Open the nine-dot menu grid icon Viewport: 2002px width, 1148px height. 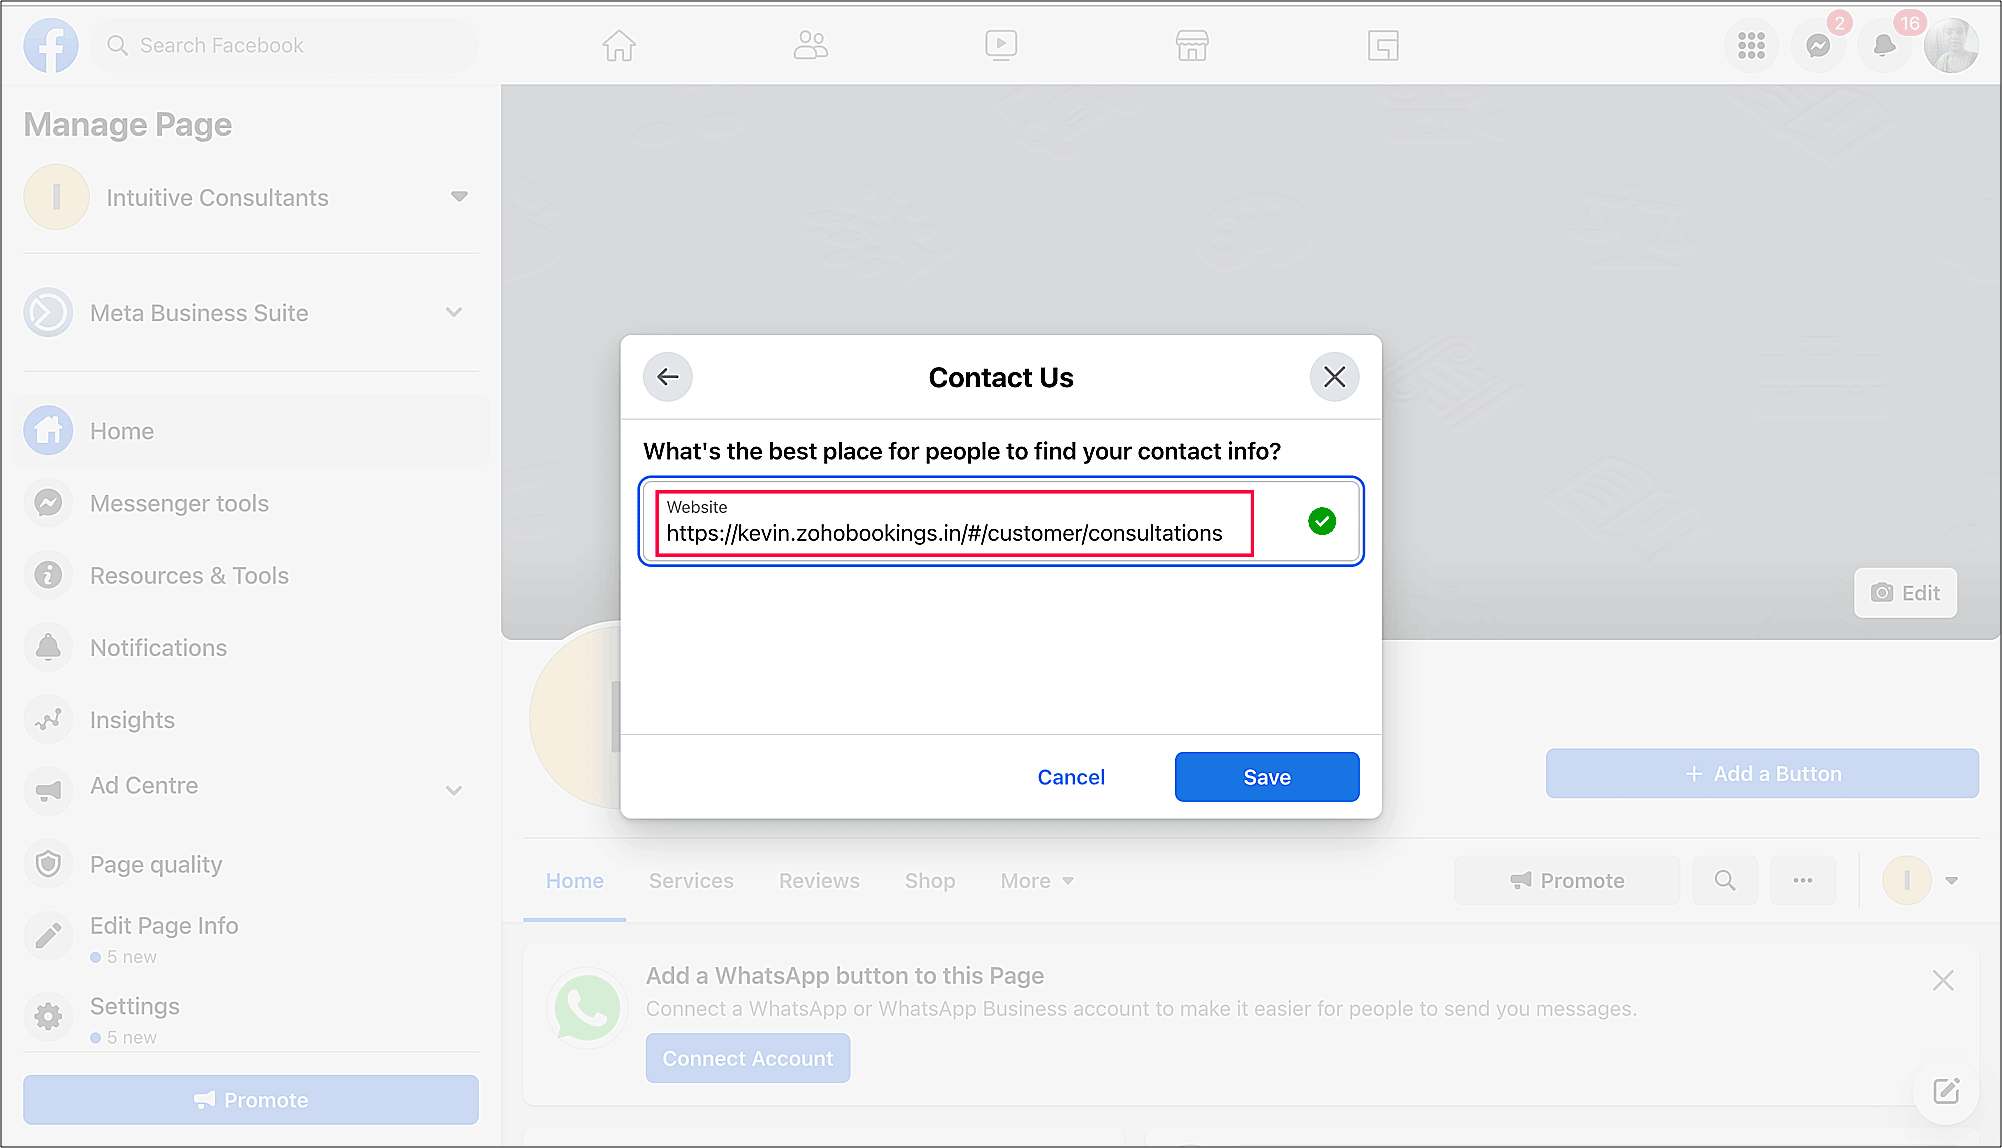tap(1751, 46)
